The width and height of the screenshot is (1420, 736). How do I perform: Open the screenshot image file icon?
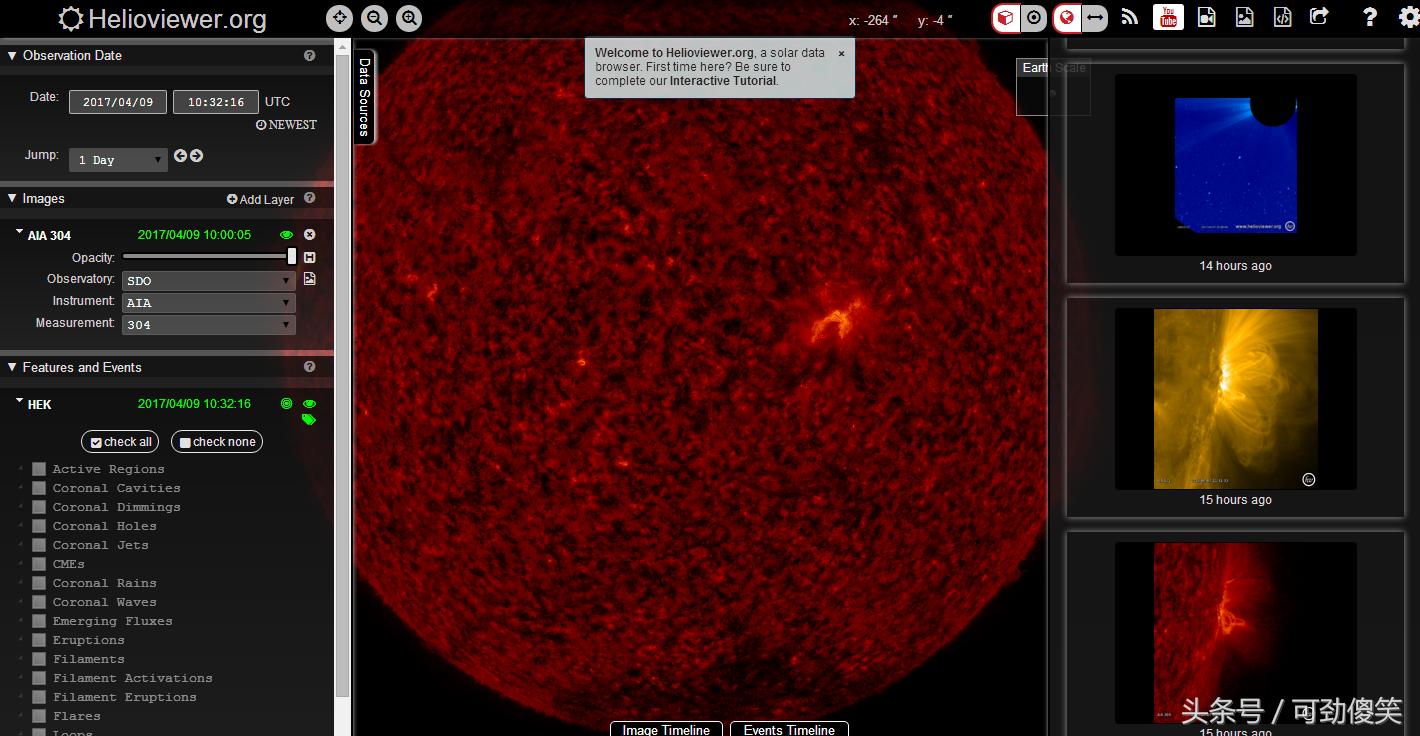pos(1245,17)
